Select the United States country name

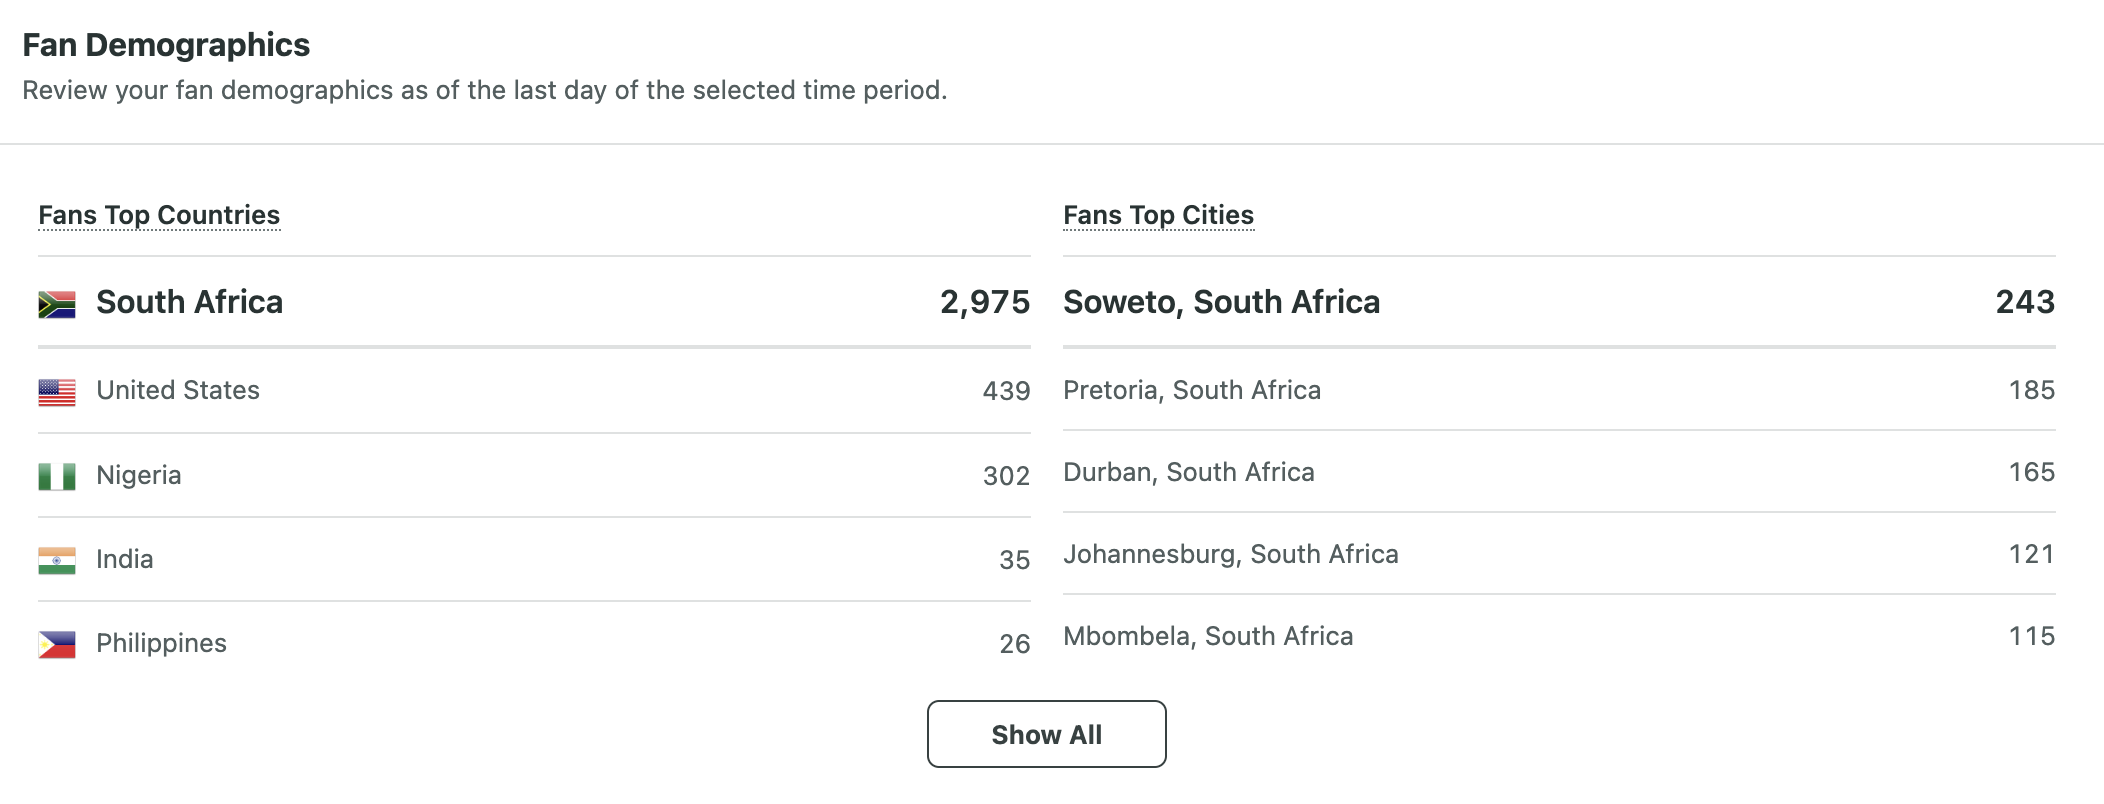pyautogui.click(x=178, y=390)
